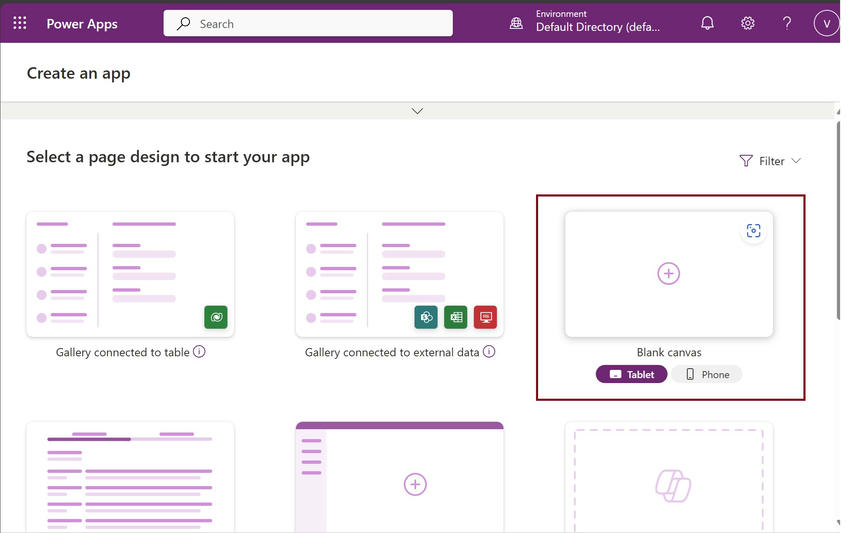Open help question mark icon

pyautogui.click(x=787, y=23)
